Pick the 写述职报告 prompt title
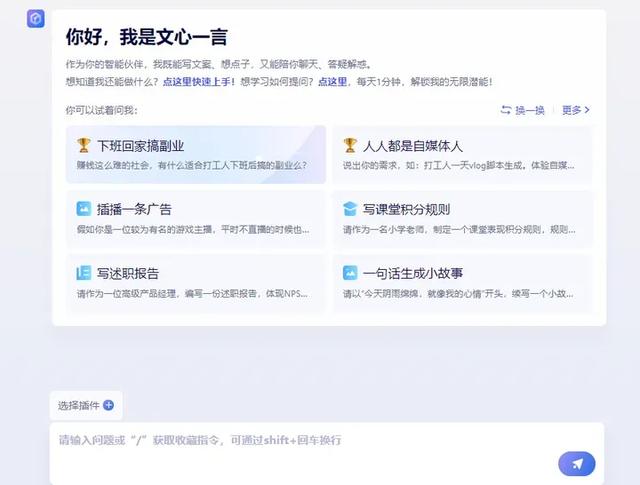 128,274
